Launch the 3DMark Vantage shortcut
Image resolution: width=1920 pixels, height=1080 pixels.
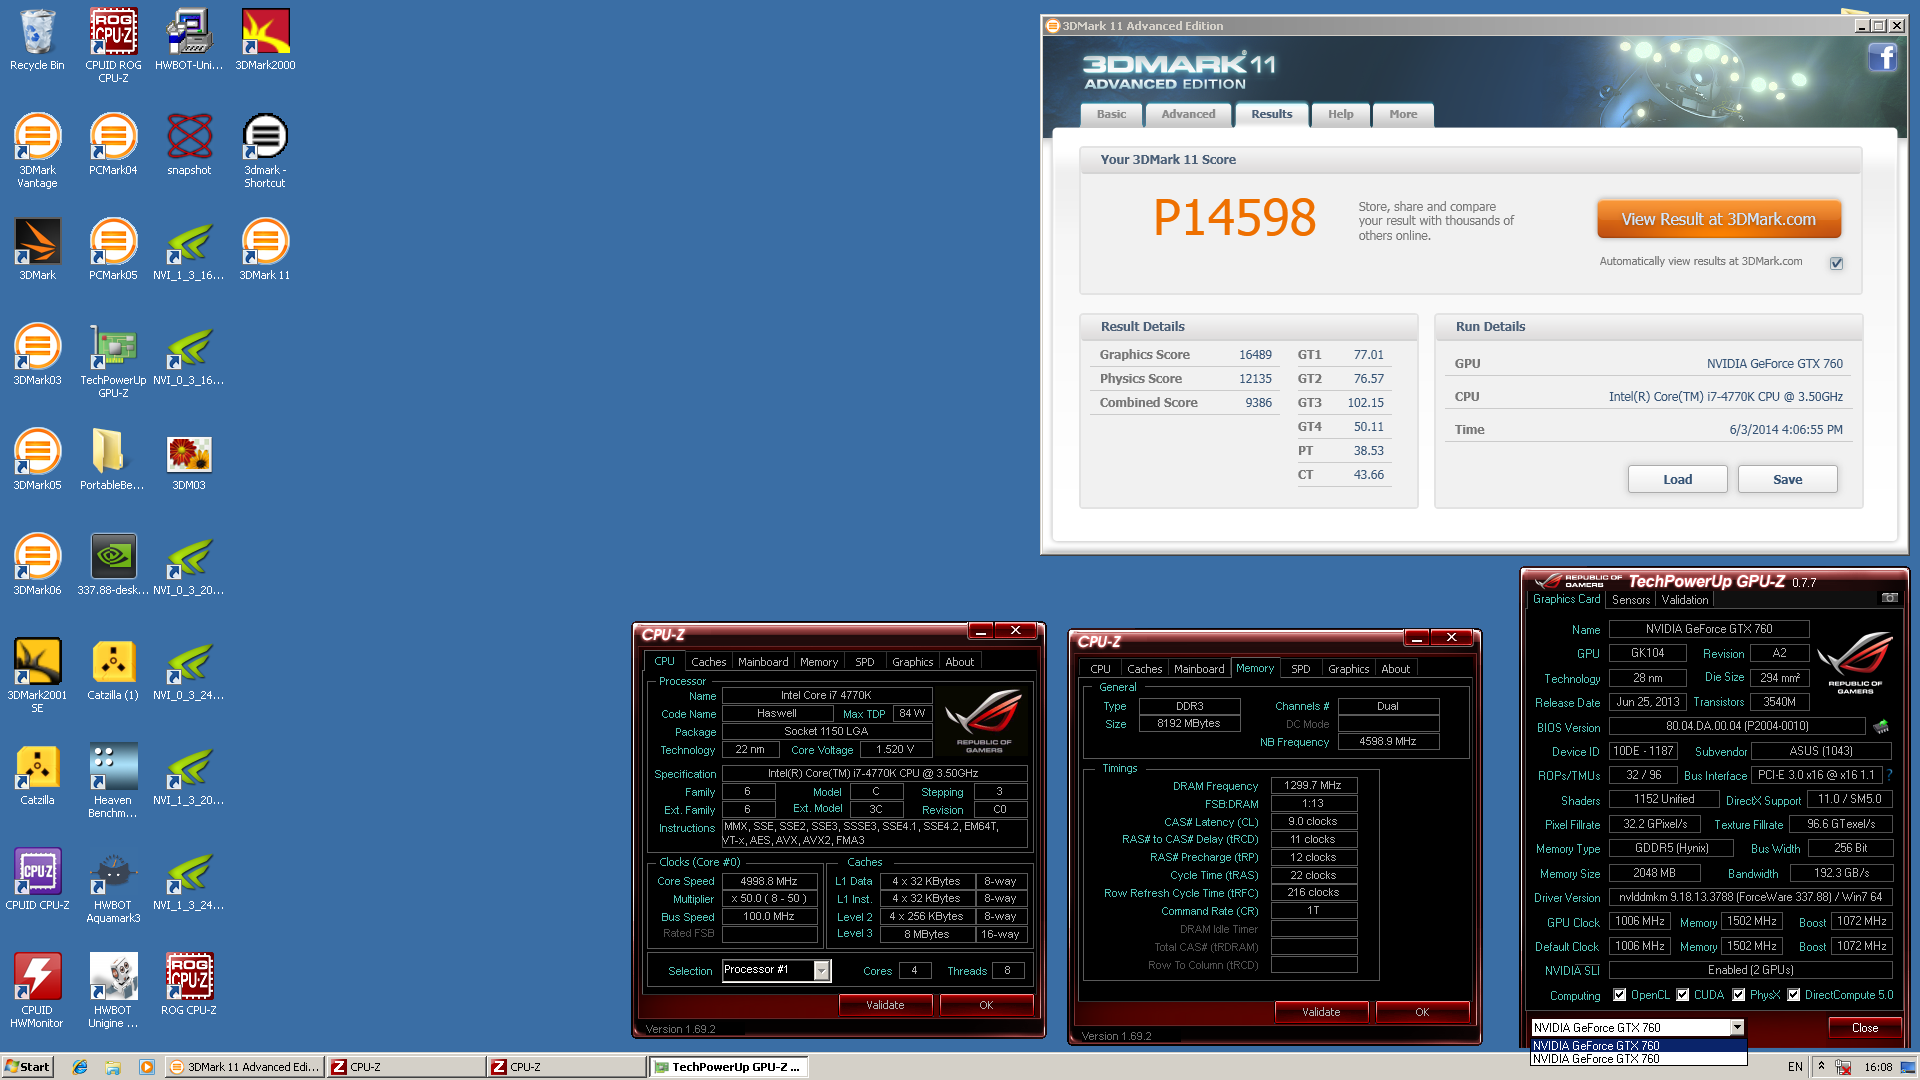point(37,150)
